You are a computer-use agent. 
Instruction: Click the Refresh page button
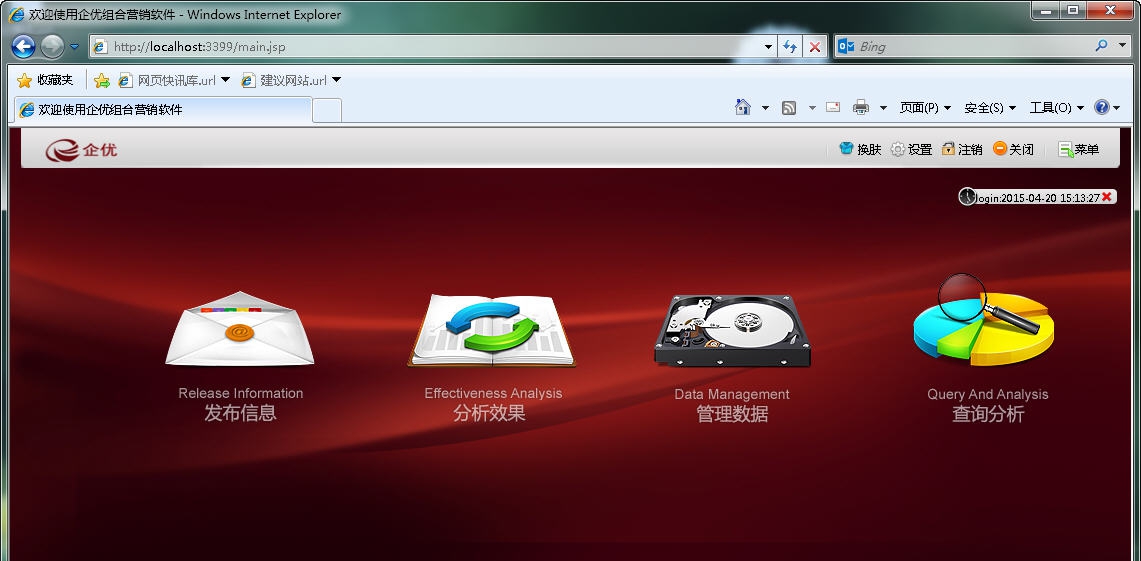click(x=790, y=47)
